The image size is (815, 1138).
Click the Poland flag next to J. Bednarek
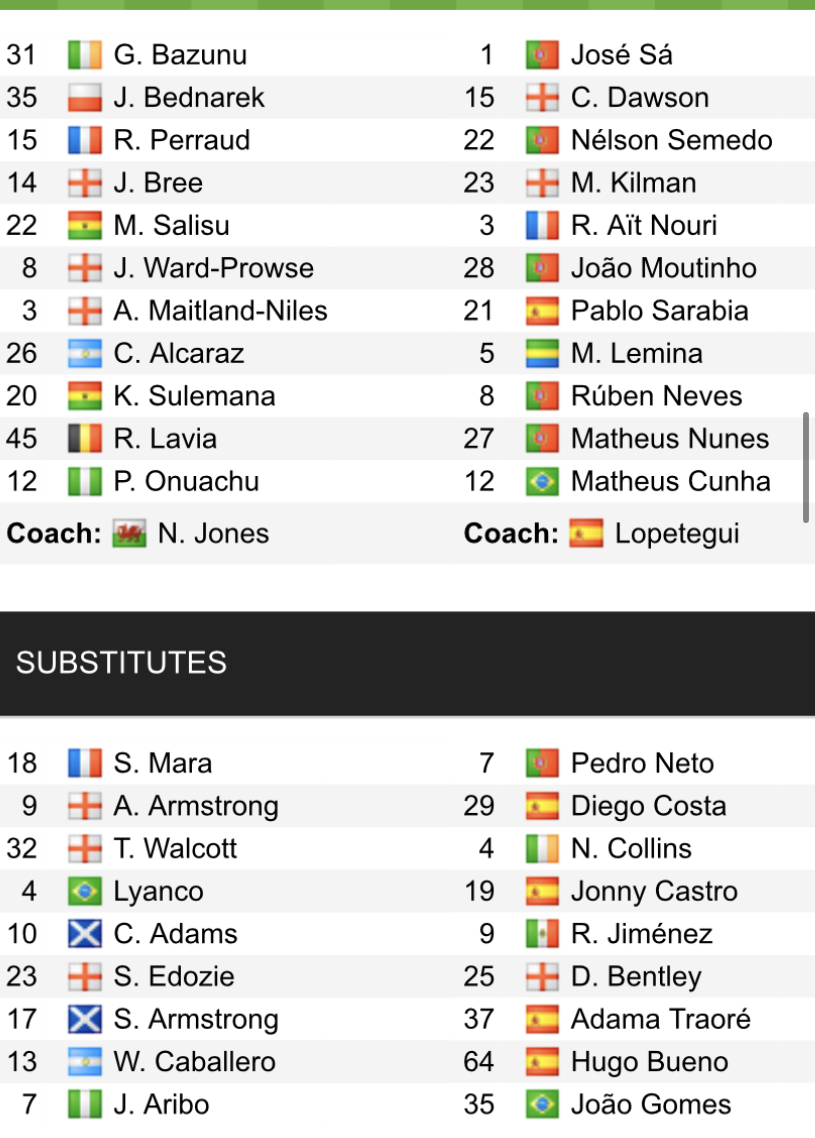[85, 98]
